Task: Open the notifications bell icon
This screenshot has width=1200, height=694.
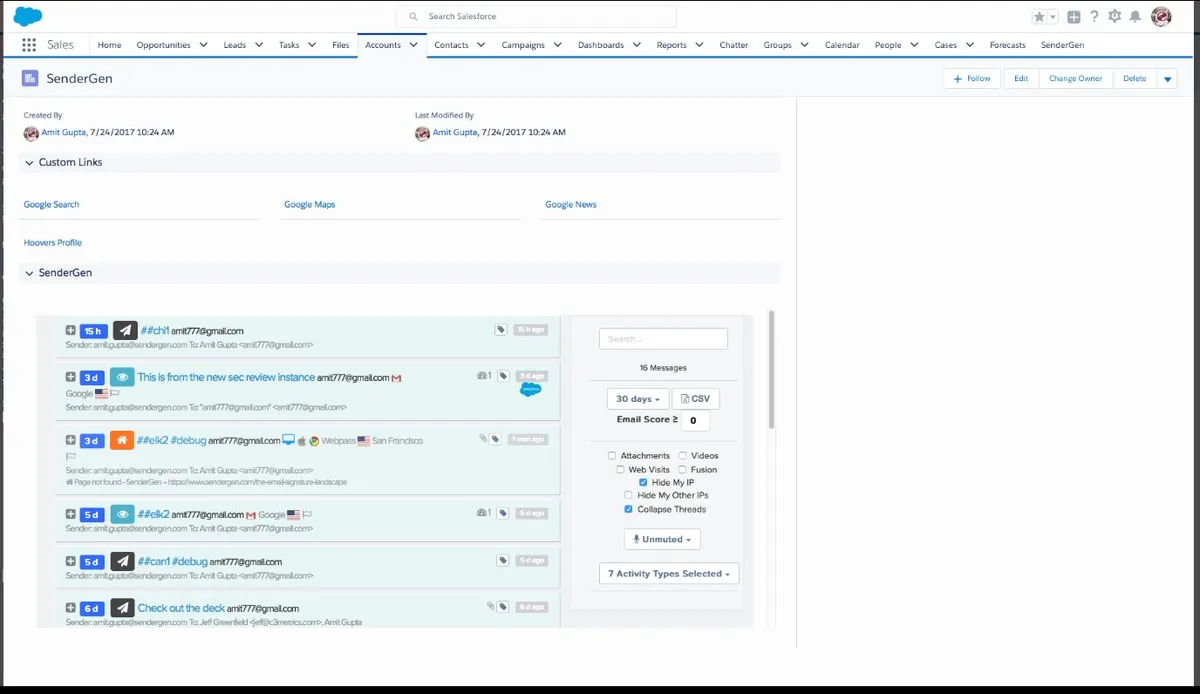Action: [x=1136, y=17]
